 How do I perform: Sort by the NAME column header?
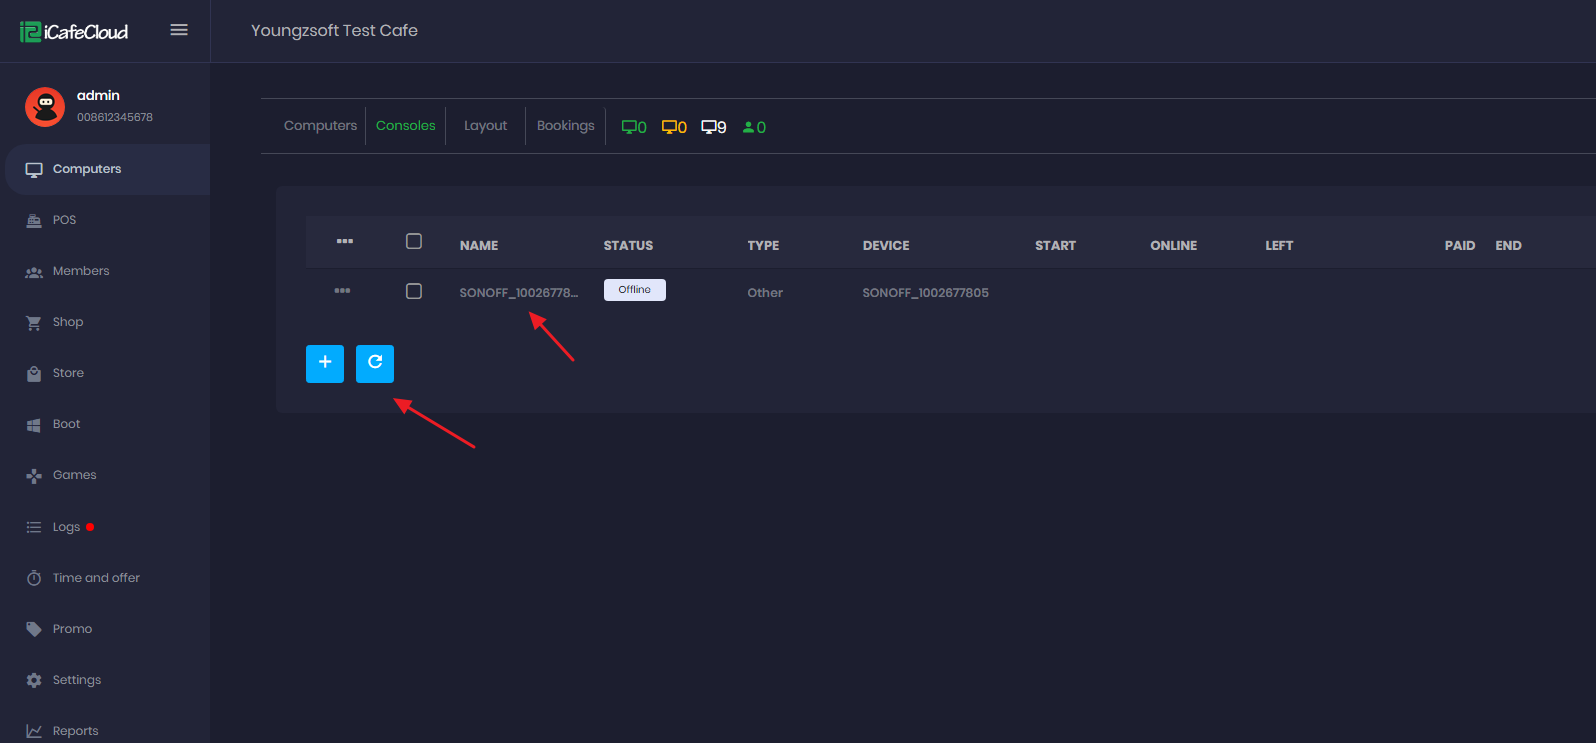tap(479, 246)
